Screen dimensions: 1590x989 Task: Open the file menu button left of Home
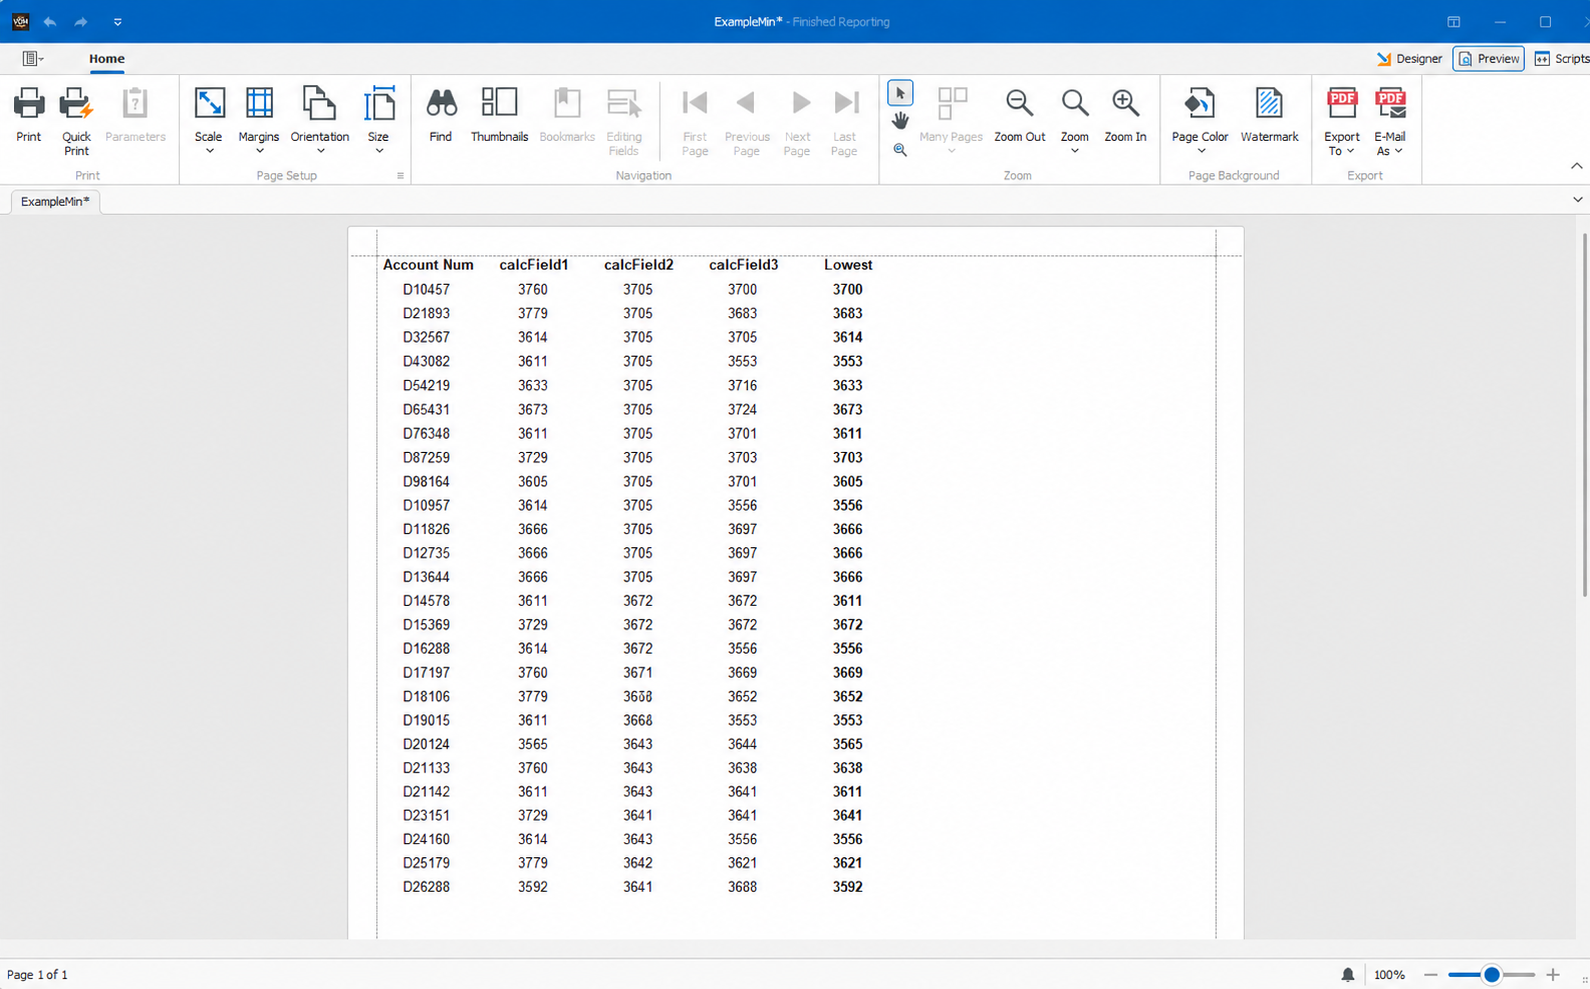tap(32, 59)
